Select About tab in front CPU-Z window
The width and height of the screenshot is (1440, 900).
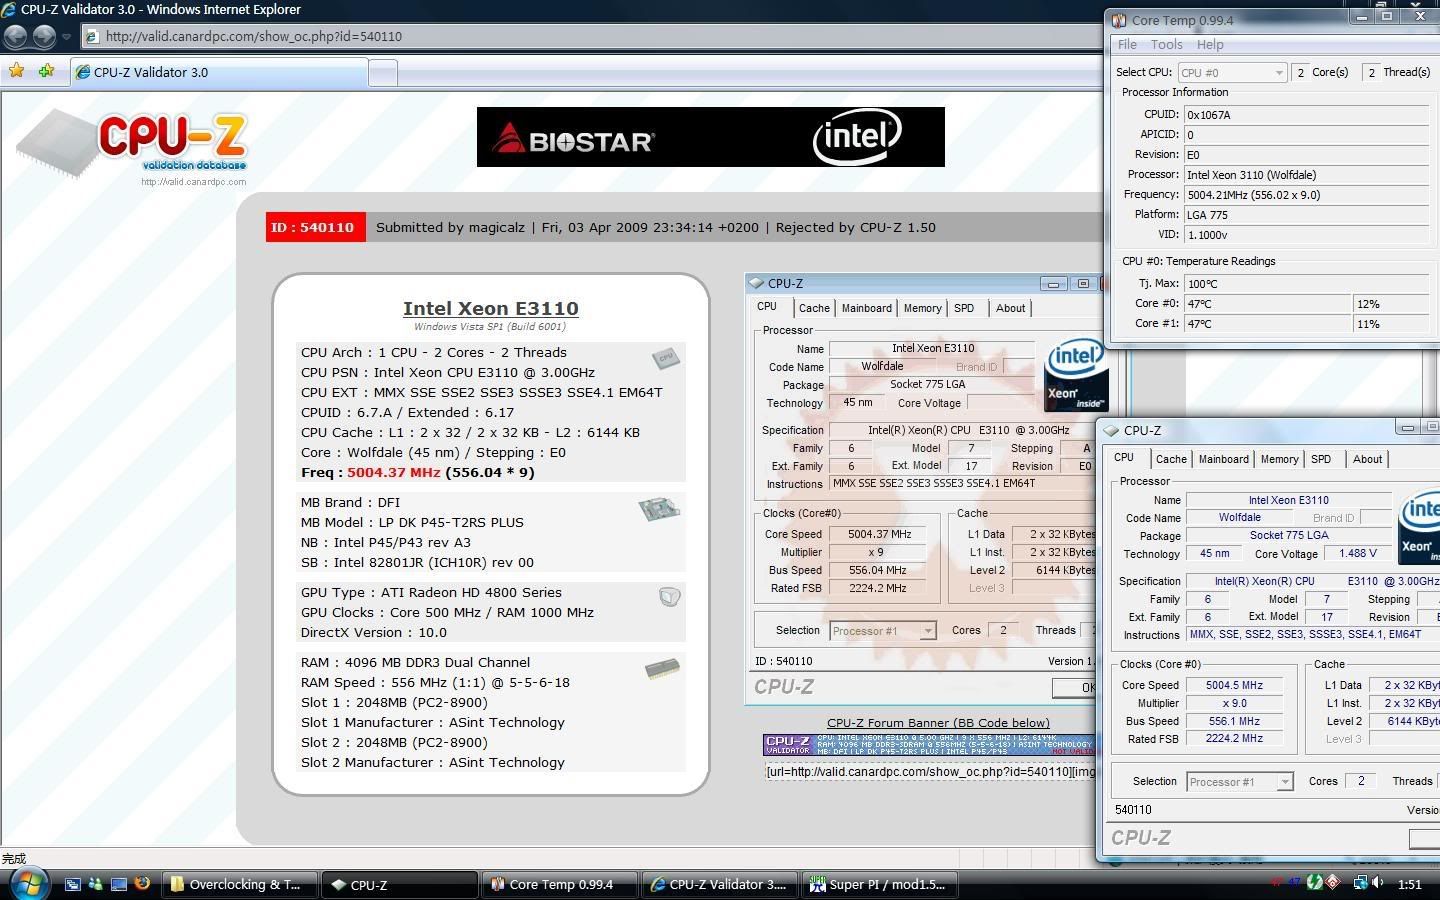click(1367, 459)
